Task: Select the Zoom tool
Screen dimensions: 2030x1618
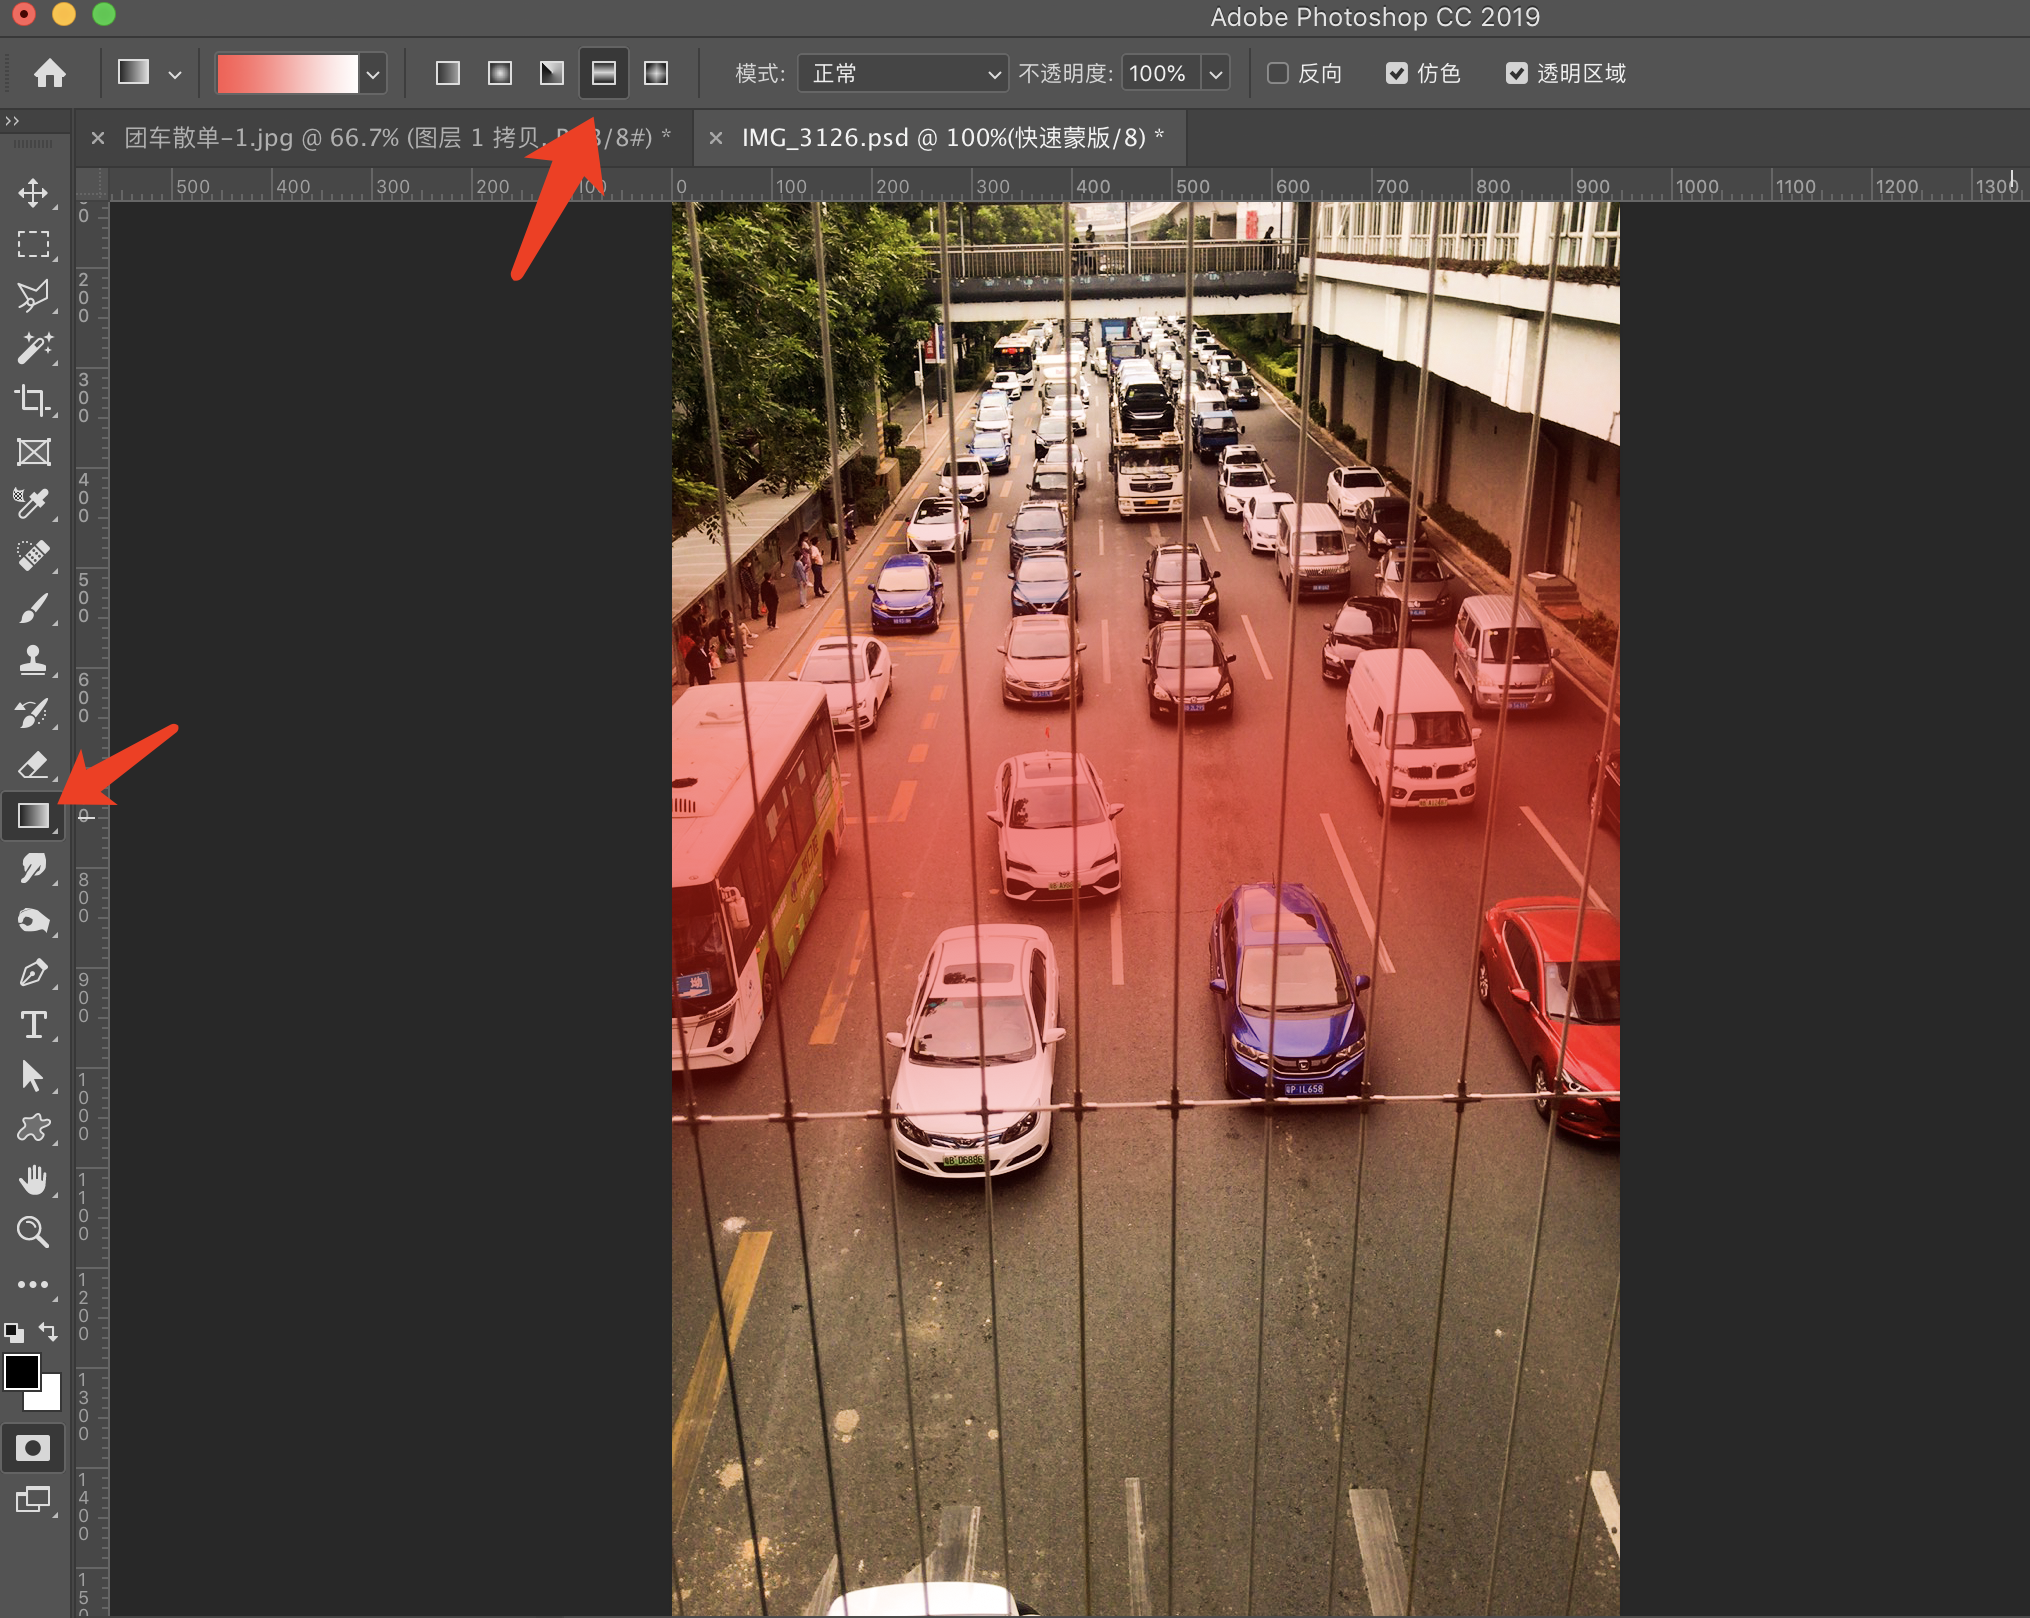Action: [x=33, y=1233]
